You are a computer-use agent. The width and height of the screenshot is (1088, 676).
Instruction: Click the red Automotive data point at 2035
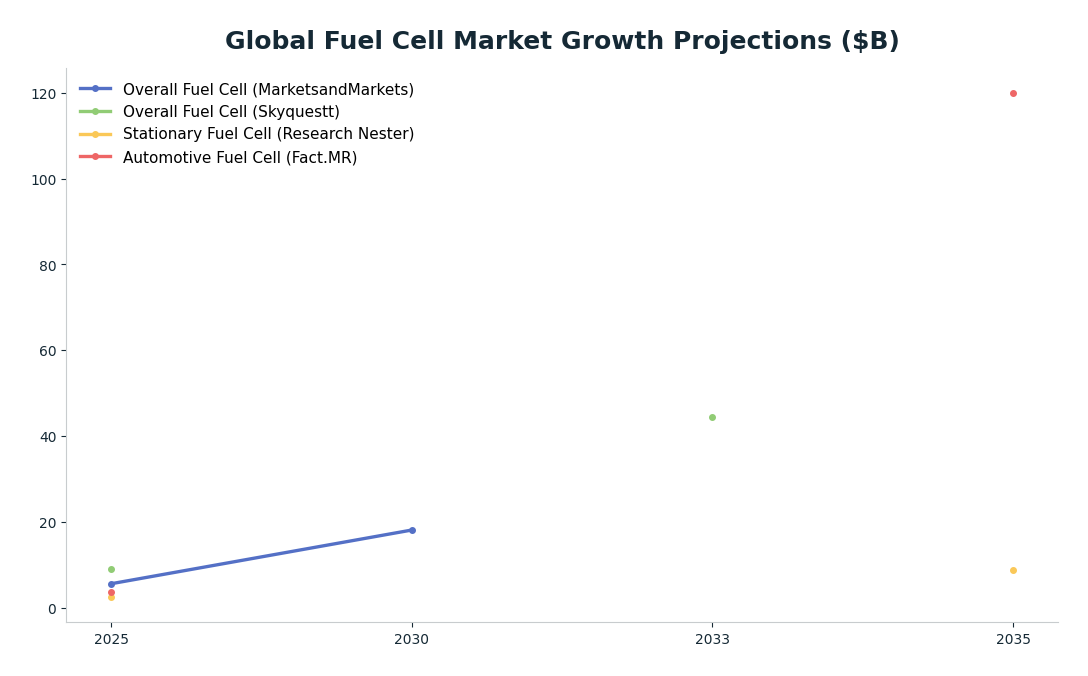click(x=1013, y=94)
